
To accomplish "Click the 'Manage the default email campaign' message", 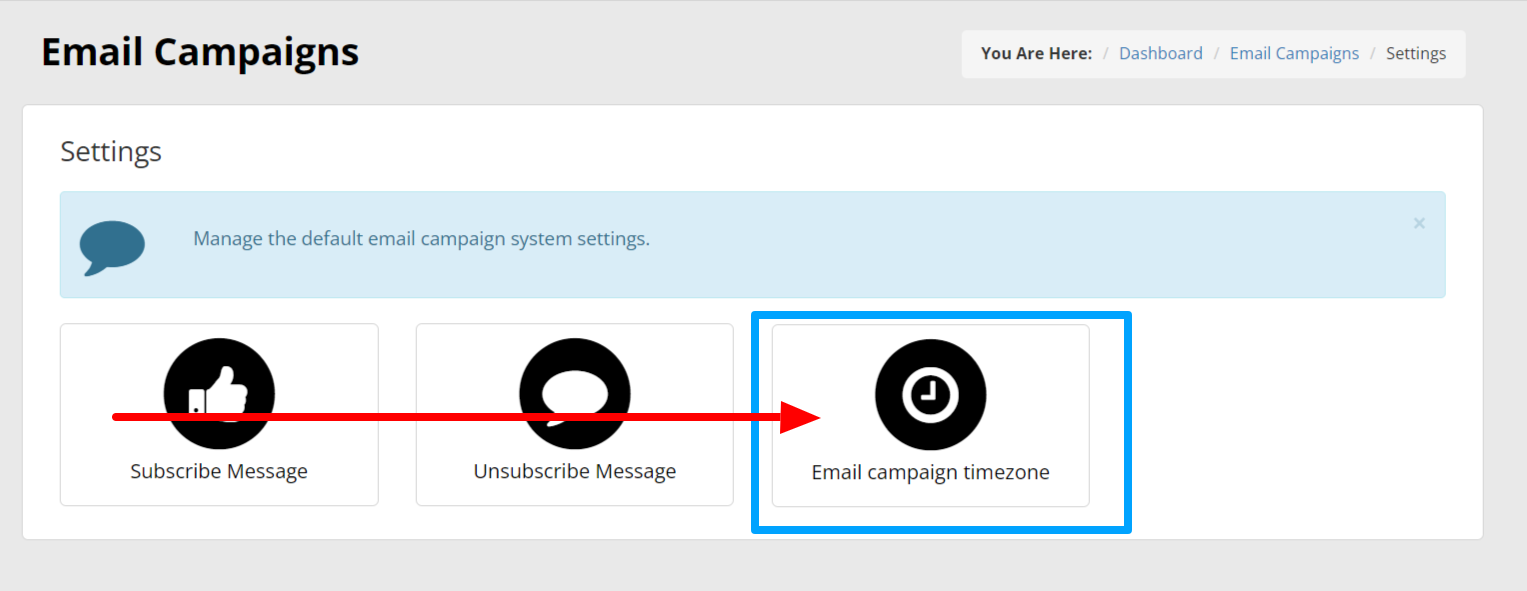I will (421, 239).
